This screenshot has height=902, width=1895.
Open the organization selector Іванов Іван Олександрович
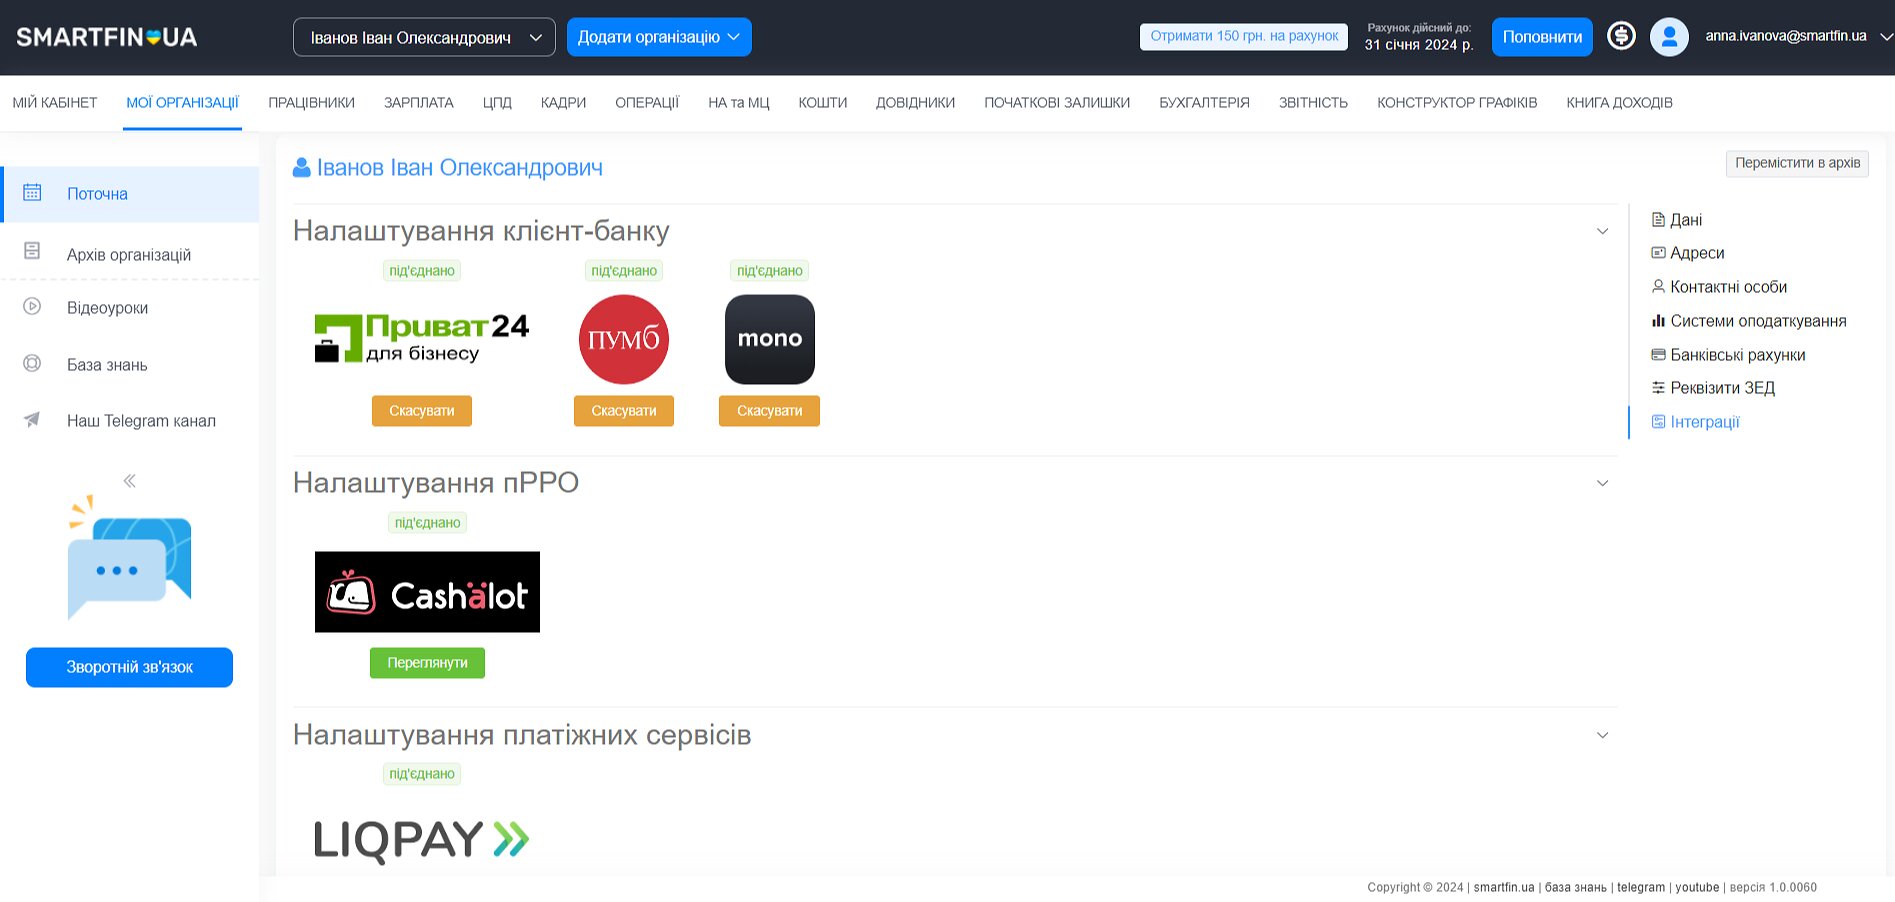tap(424, 37)
